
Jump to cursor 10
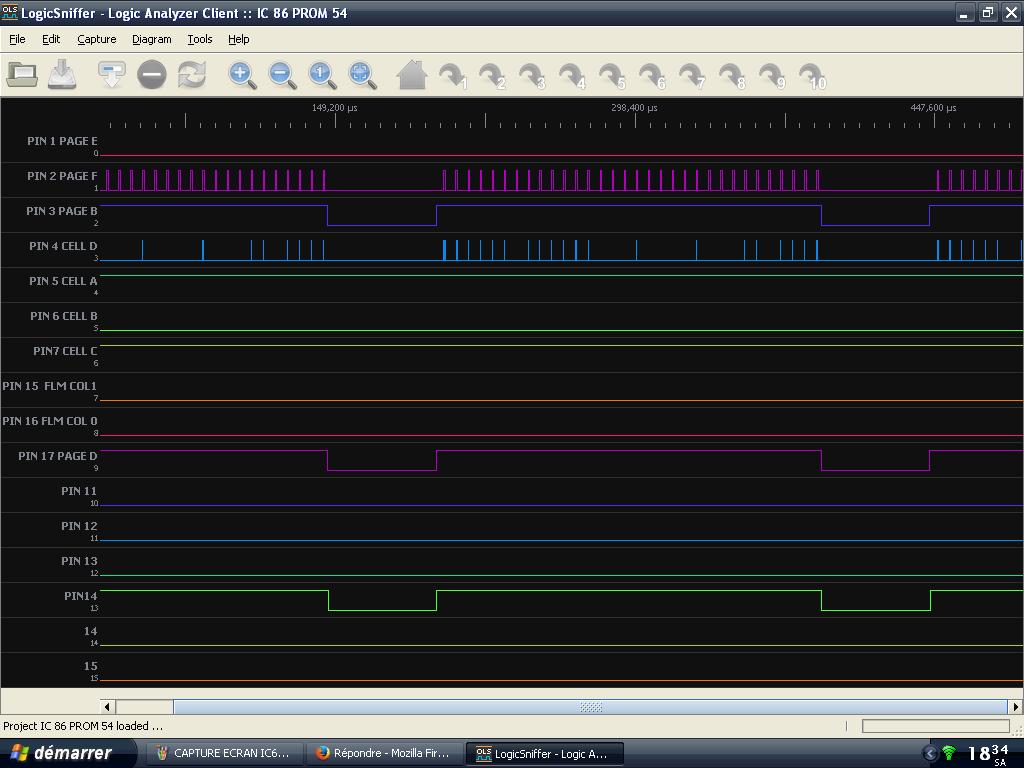[x=813, y=76]
